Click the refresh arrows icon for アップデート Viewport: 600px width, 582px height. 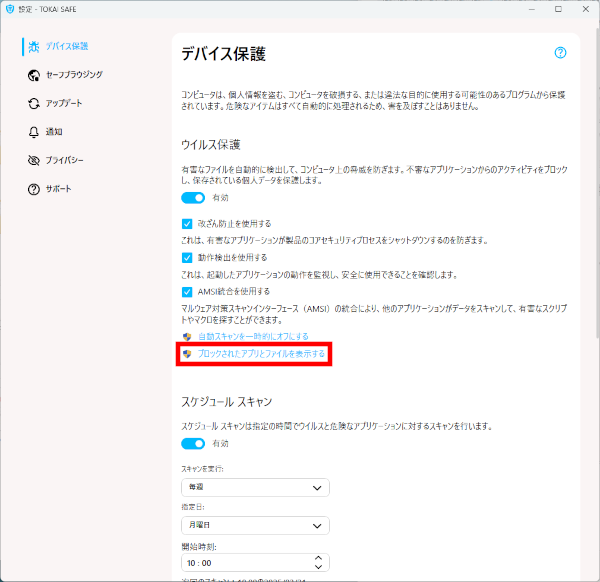34,103
